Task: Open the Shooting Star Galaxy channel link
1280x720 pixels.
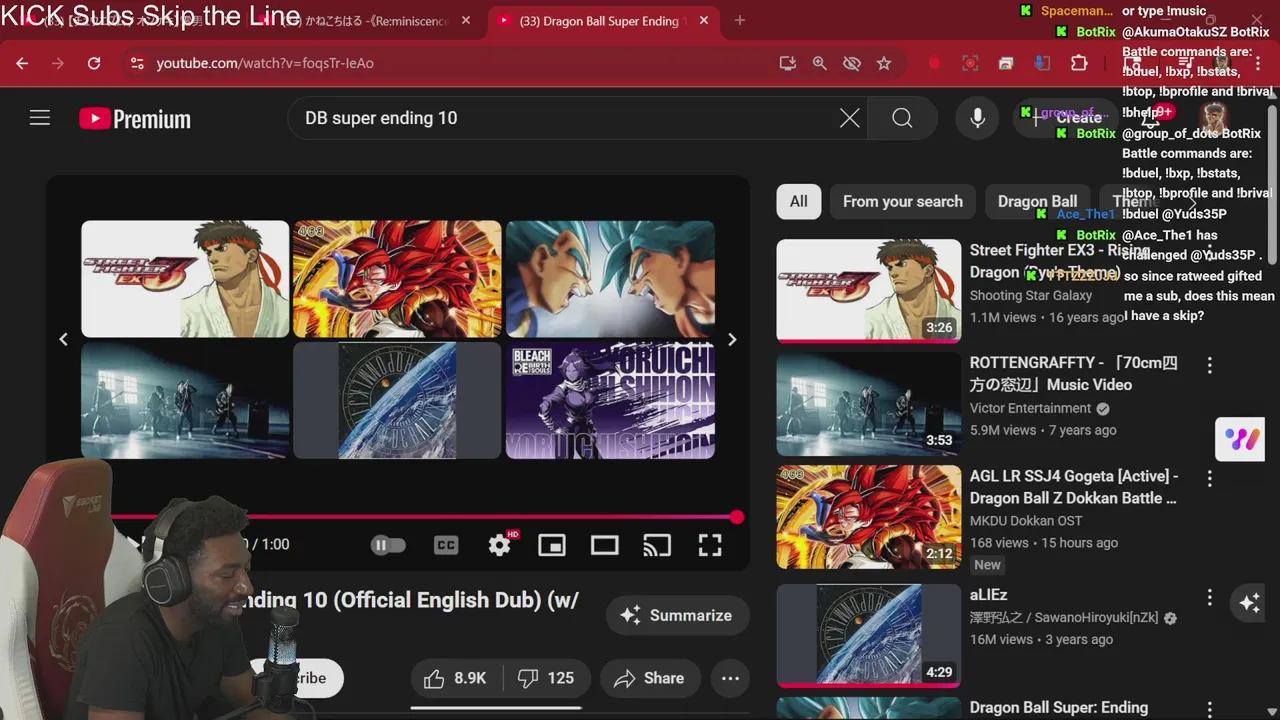Action: 1031,295
